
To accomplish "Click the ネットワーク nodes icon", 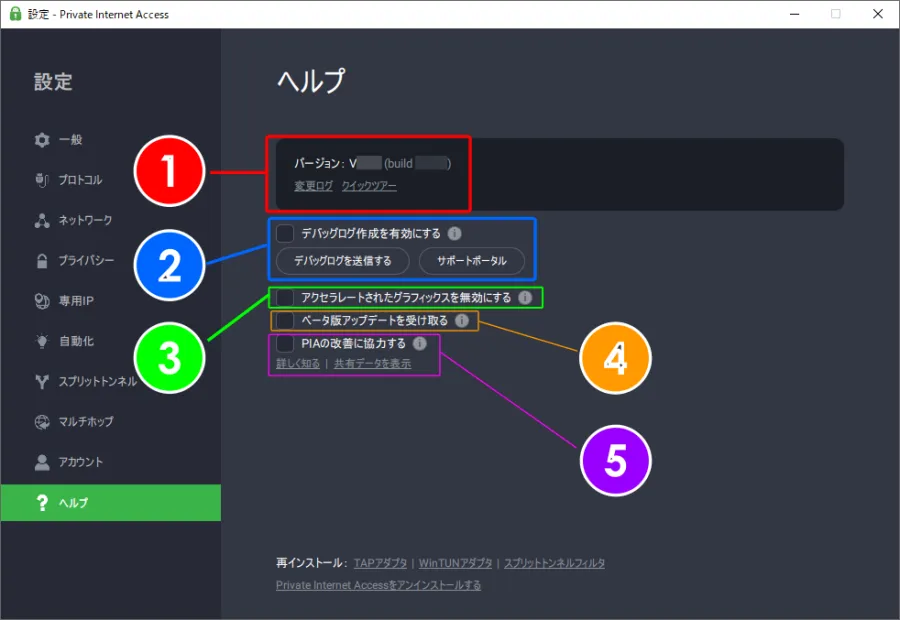I will coord(42,220).
